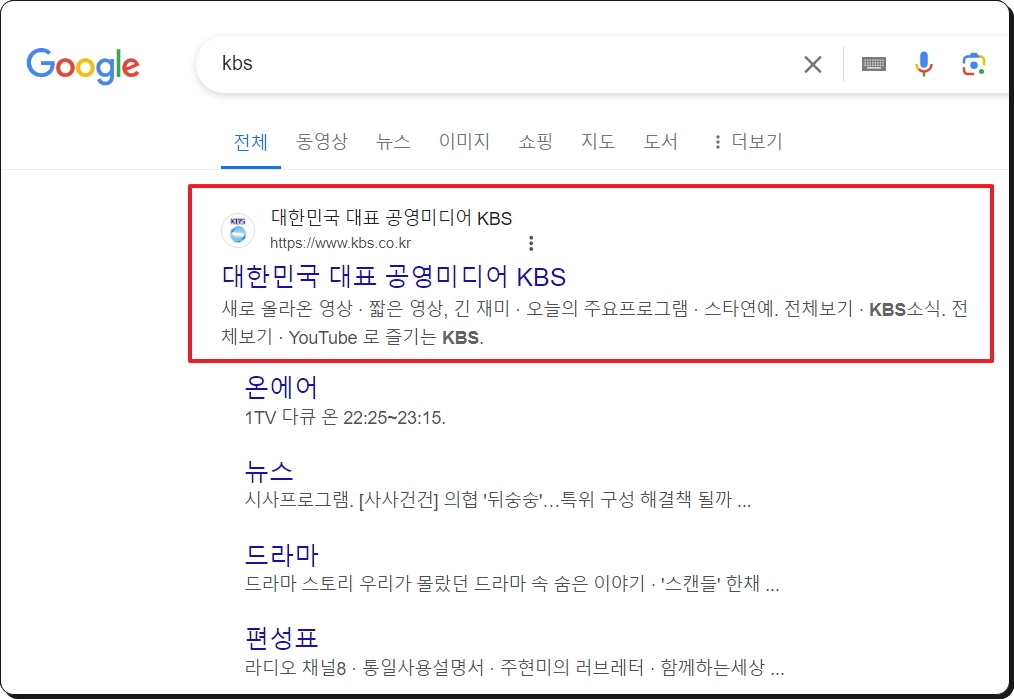Open the 쇼핑 tab
The height and width of the screenshot is (699, 1014).
(x=535, y=141)
